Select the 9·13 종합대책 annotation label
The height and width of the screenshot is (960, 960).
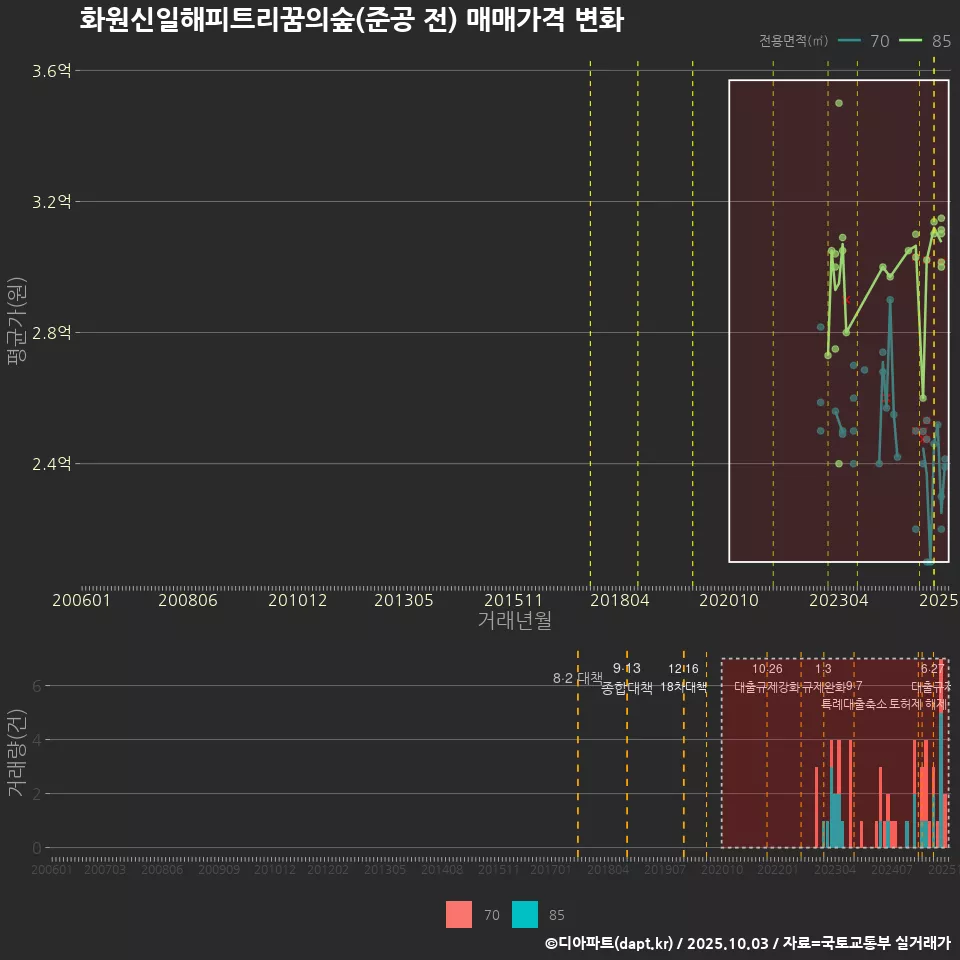(627, 678)
